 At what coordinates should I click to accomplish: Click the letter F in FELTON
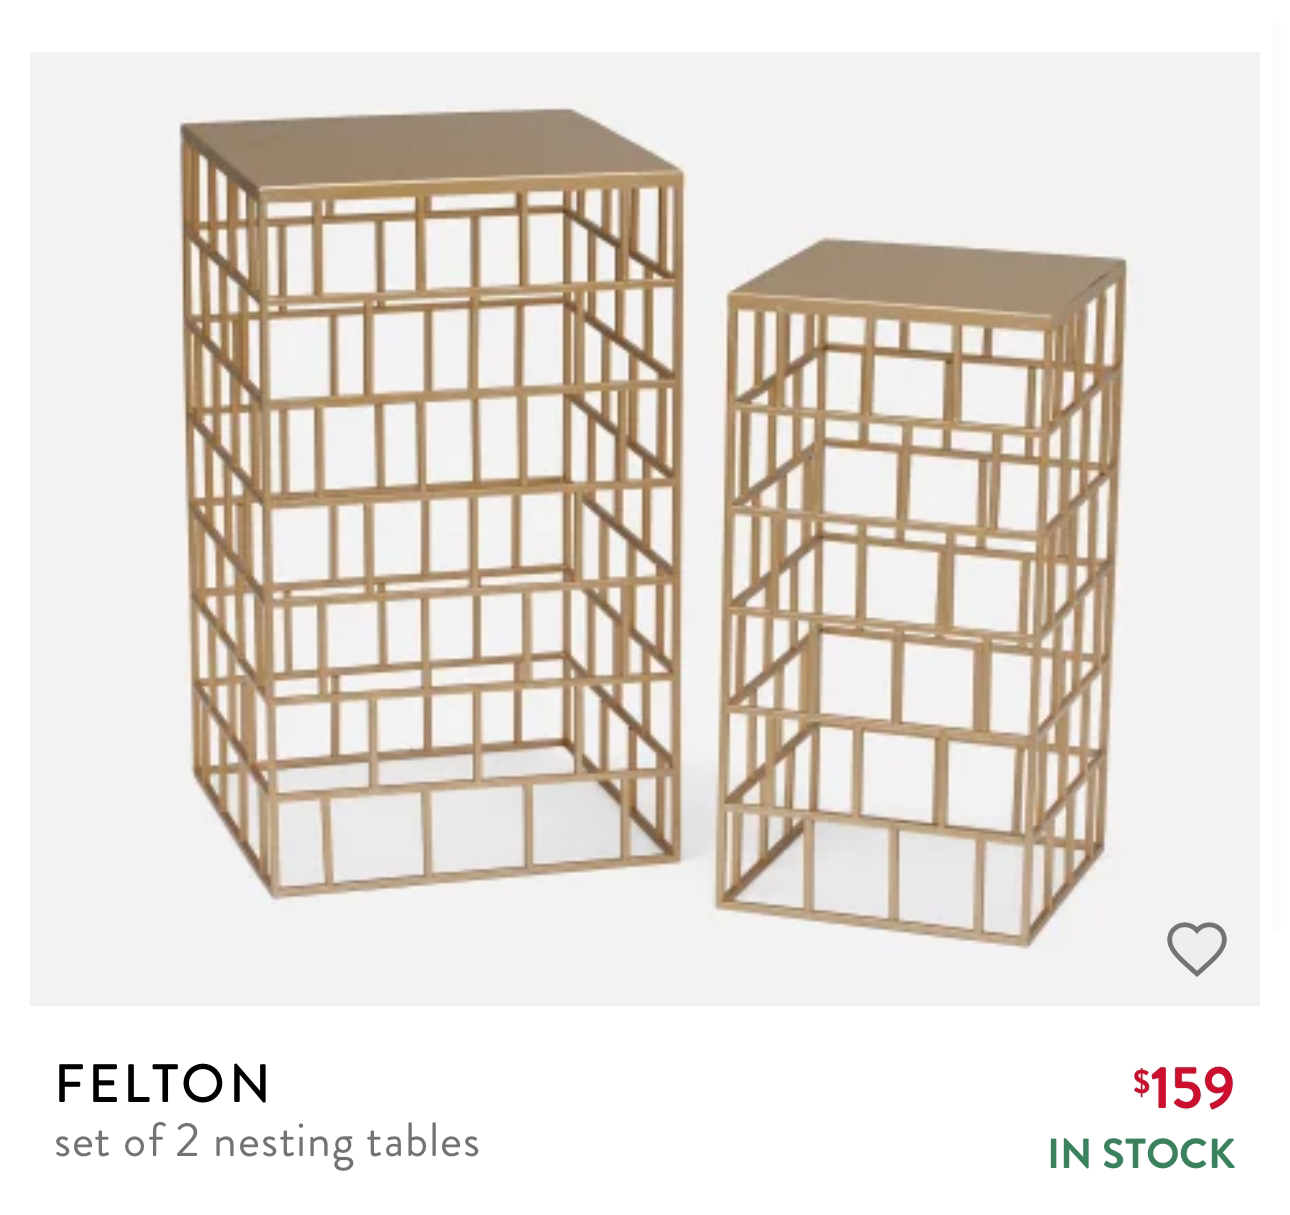click(70, 1082)
